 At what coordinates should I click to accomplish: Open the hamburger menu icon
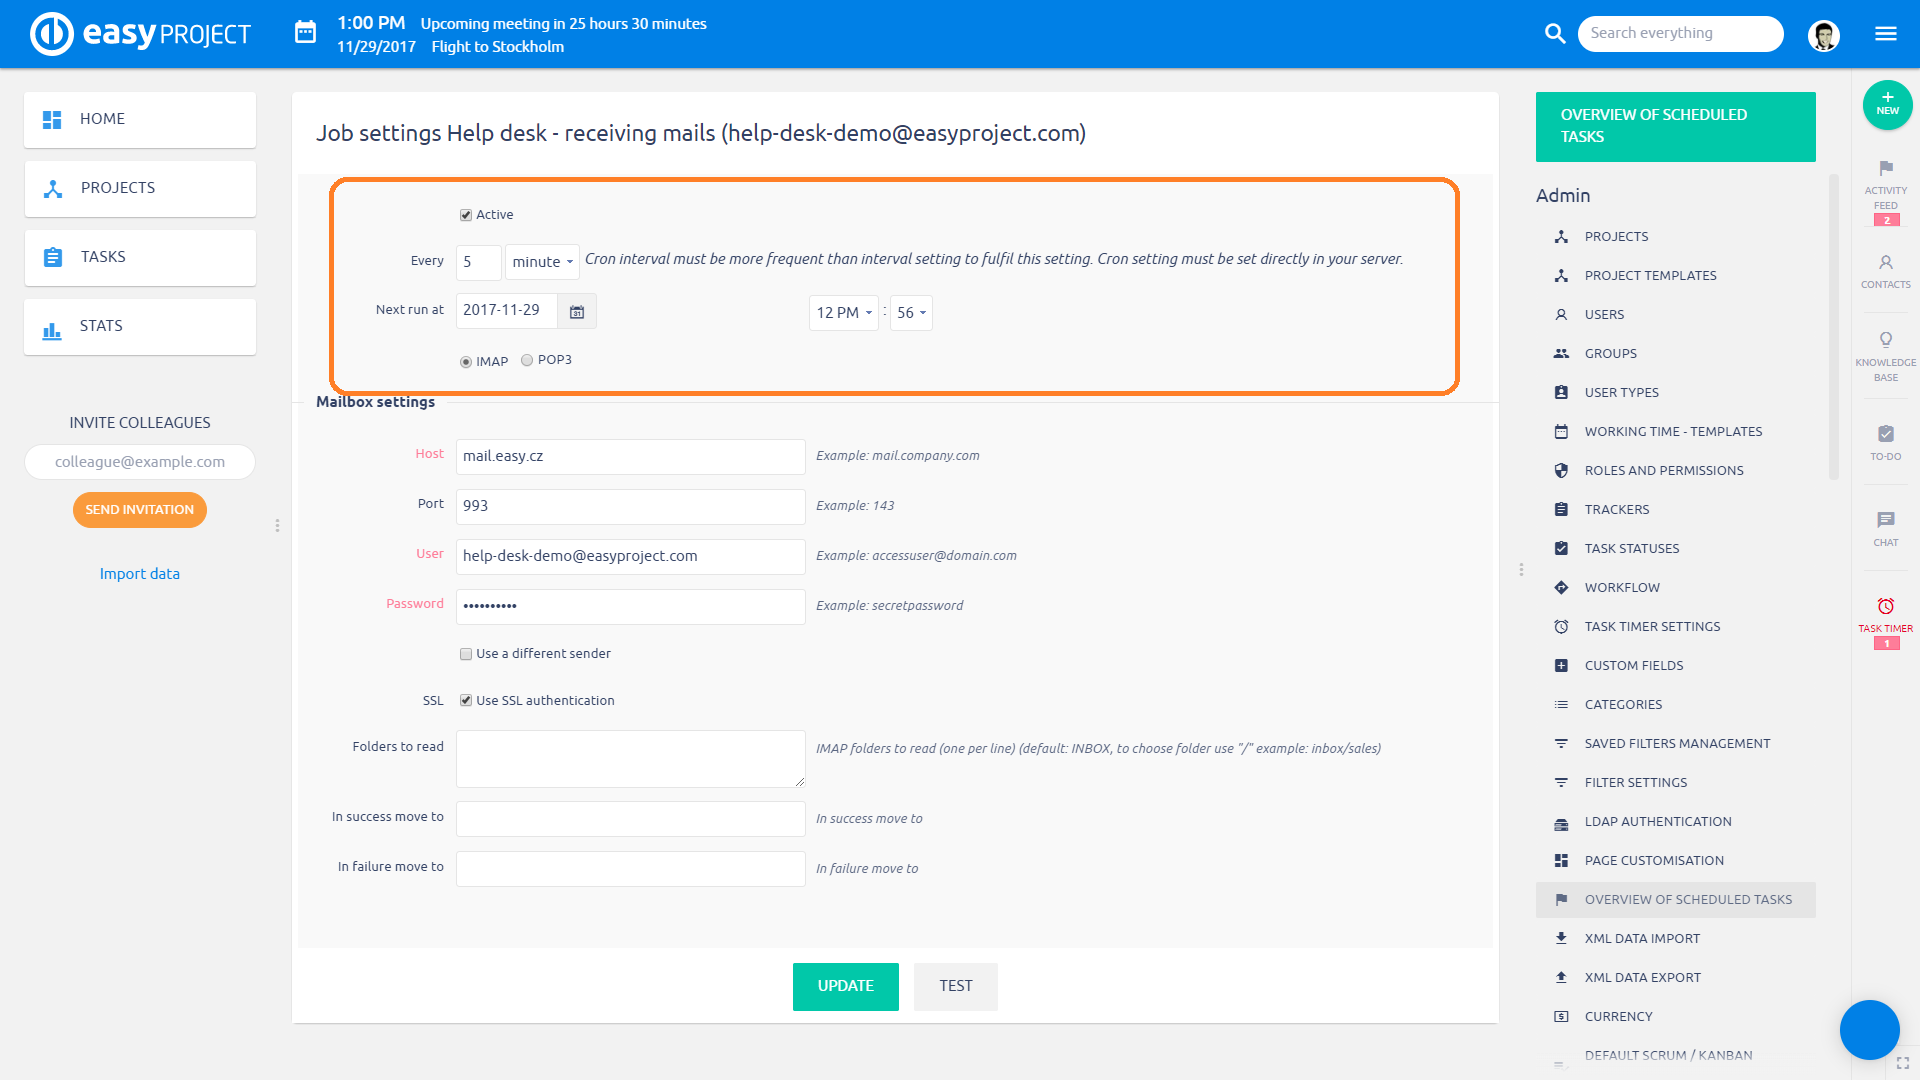(1886, 34)
